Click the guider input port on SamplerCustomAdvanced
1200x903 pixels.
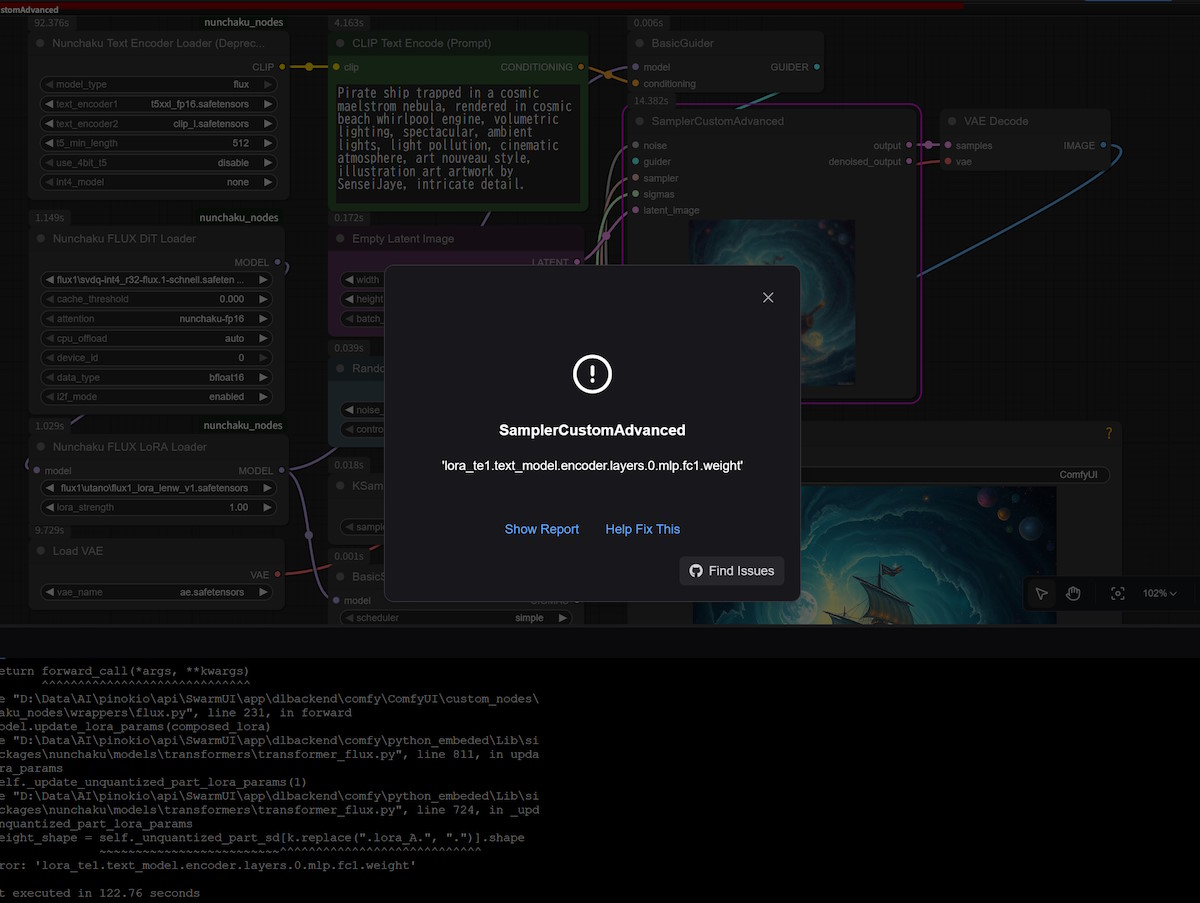pyautogui.click(x=634, y=161)
